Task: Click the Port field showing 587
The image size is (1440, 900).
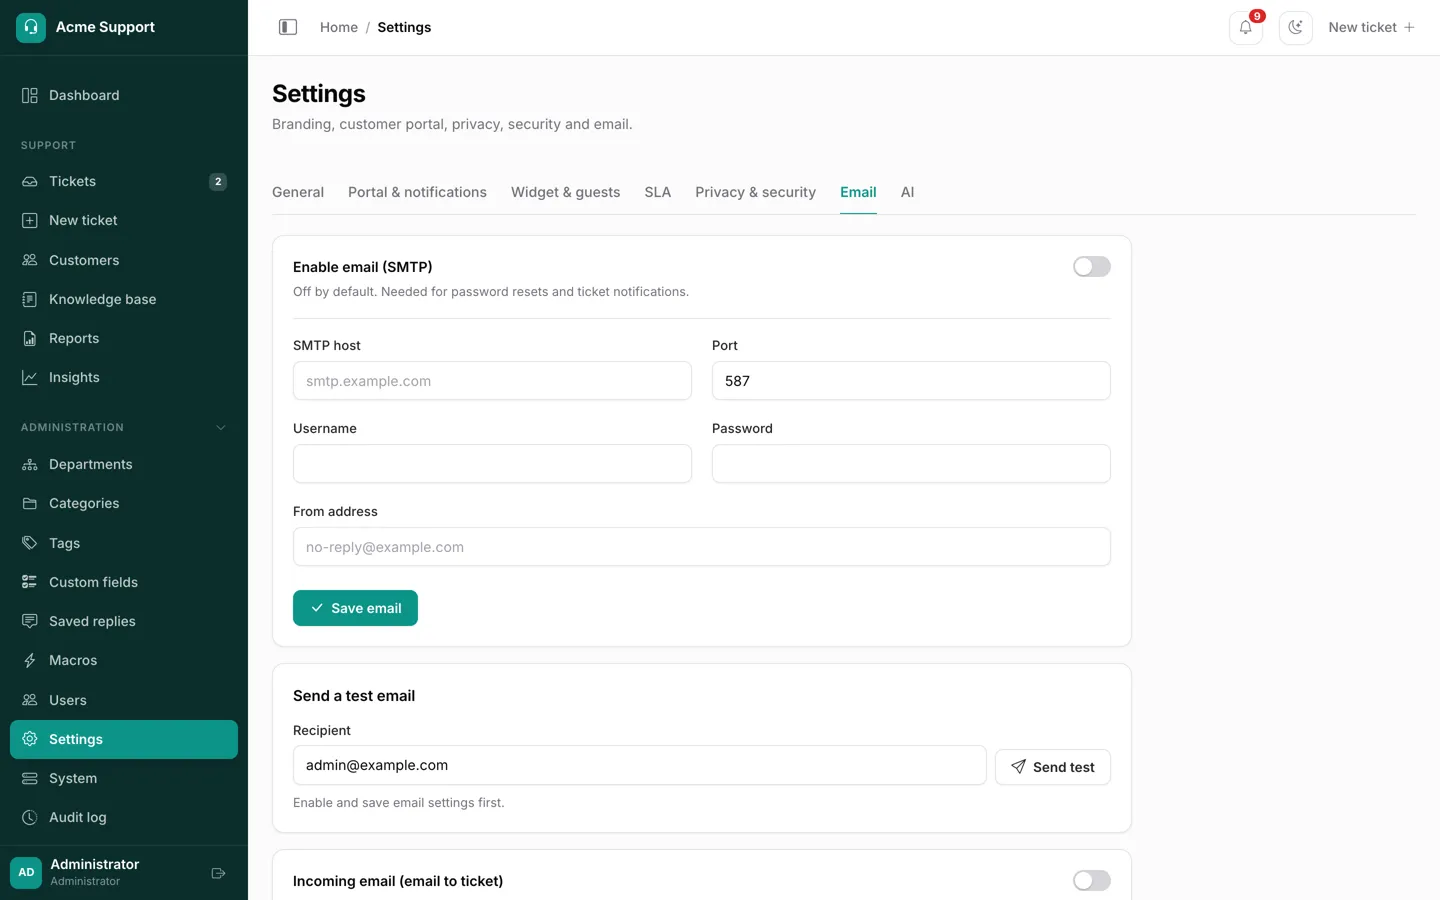Action: (x=911, y=381)
